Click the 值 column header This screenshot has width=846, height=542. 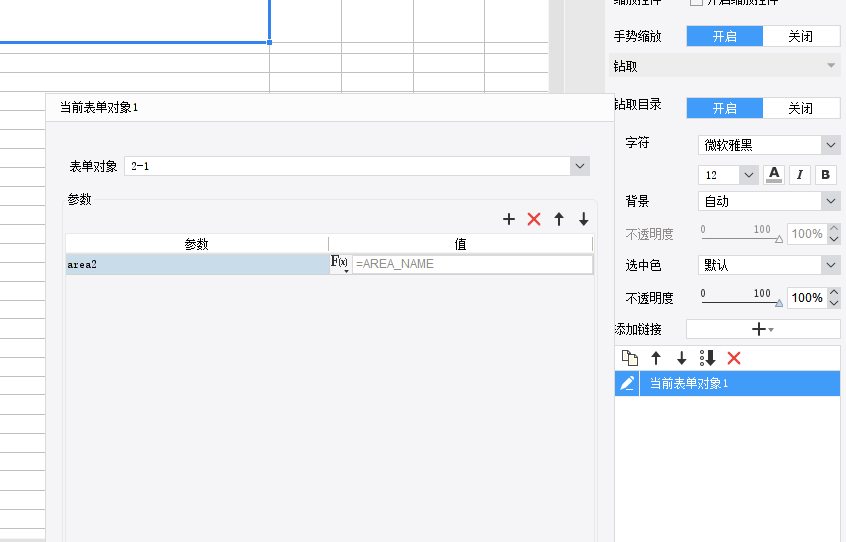(460, 244)
